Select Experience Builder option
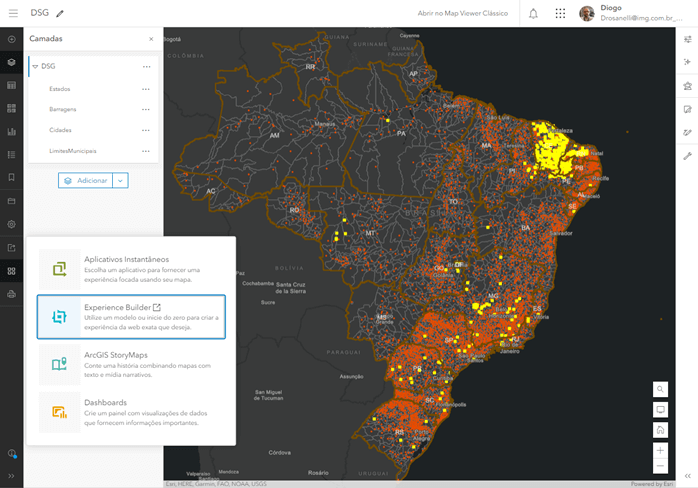The height and width of the screenshot is (488, 698). pos(131,317)
